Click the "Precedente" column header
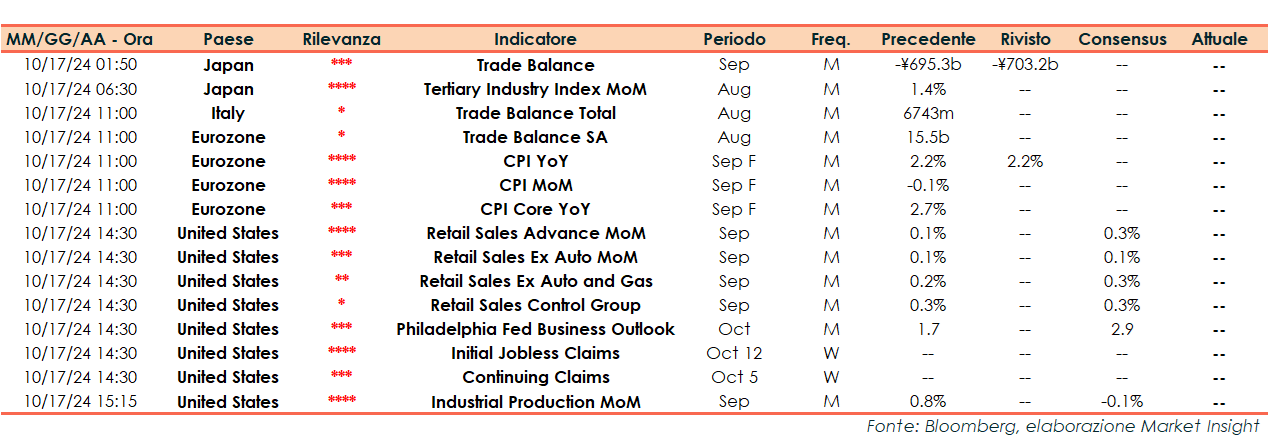The height and width of the screenshot is (439, 1268). point(928,40)
